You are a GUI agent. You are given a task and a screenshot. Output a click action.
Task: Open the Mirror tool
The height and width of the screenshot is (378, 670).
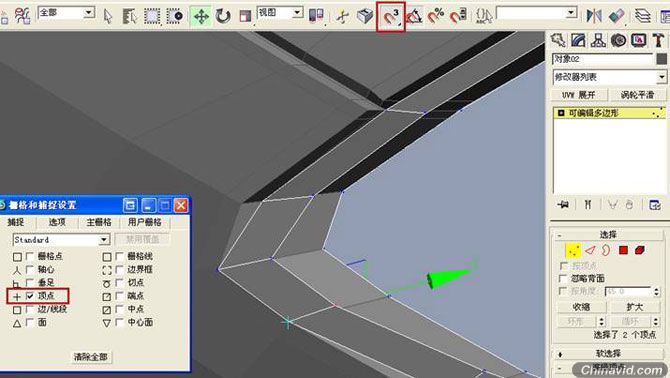tap(594, 17)
